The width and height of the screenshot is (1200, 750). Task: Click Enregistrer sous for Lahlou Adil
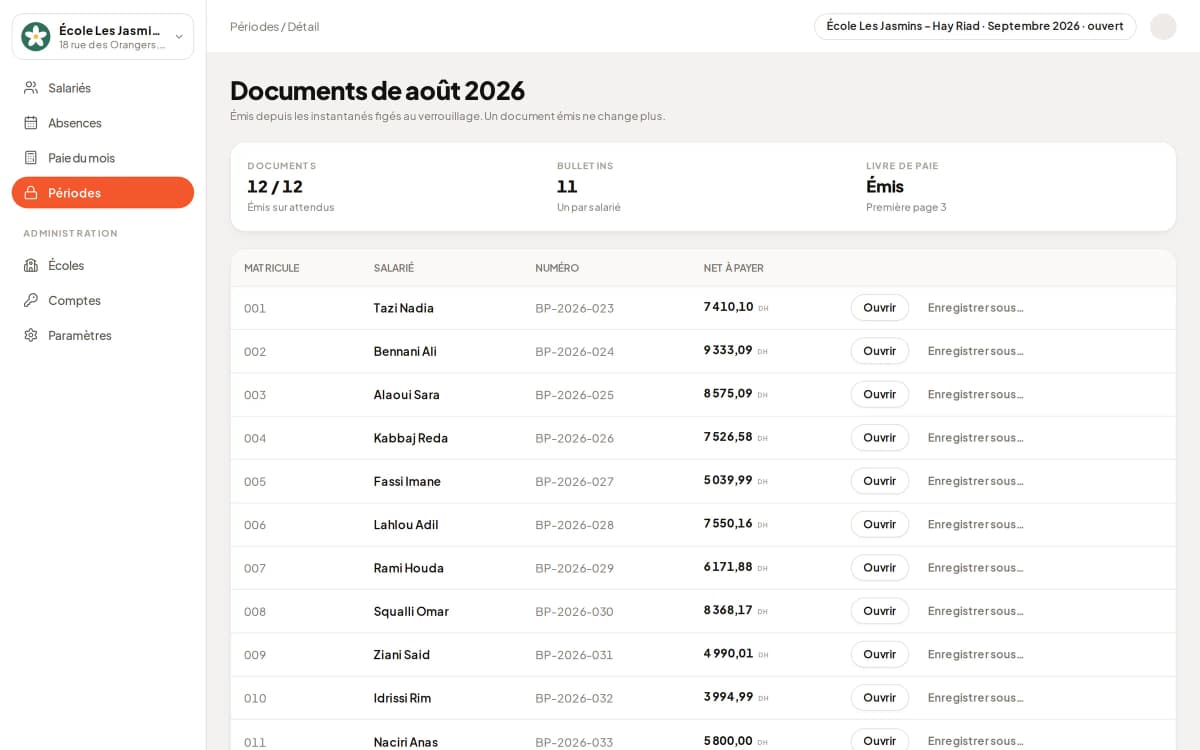pyautogui.click(x=975, y=524)
